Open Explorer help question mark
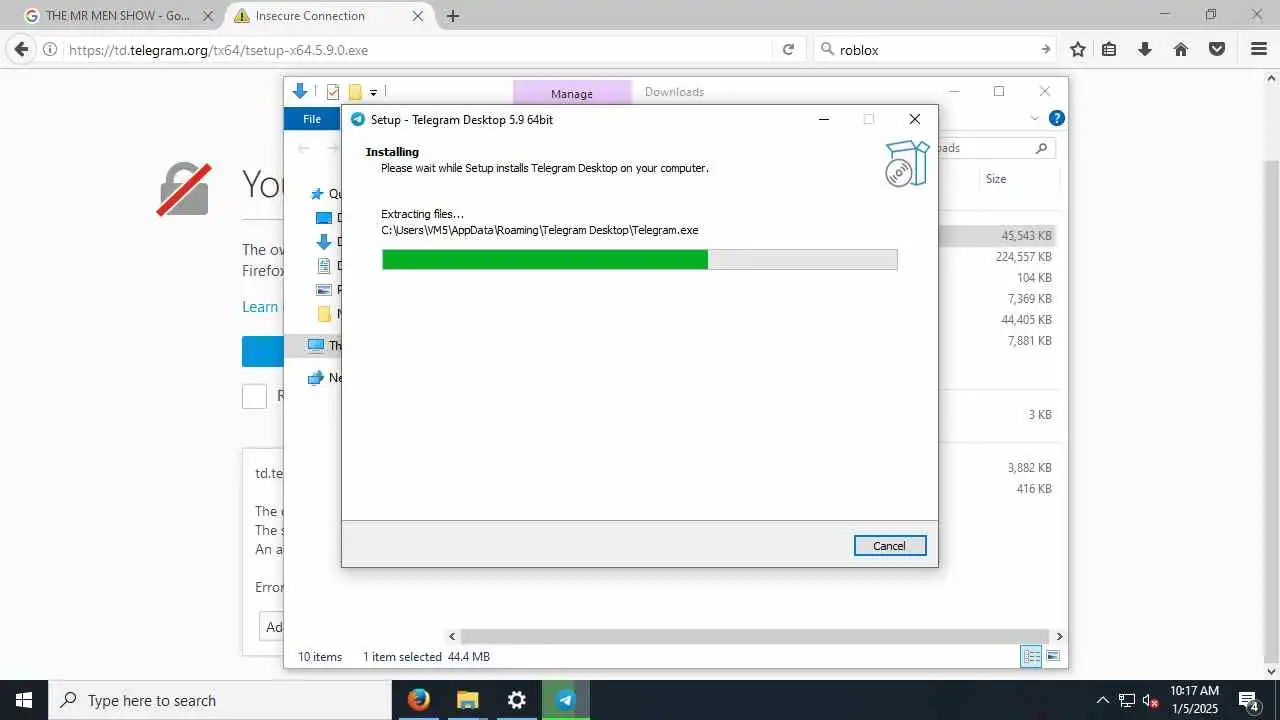 coord(1056,118)
